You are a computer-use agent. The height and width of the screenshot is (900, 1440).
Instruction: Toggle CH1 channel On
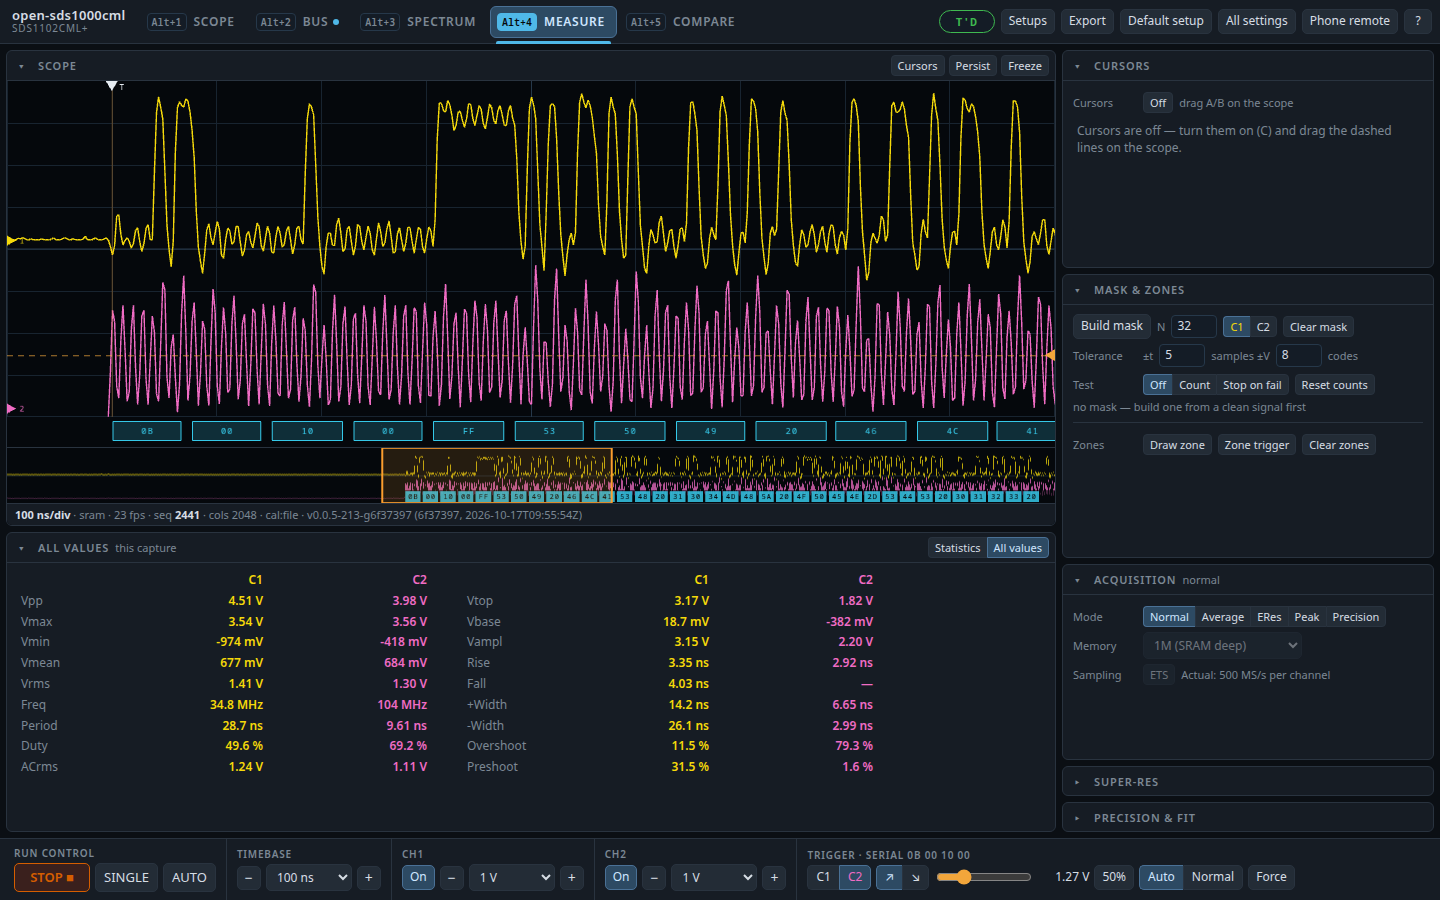click(x=418, y=877)
